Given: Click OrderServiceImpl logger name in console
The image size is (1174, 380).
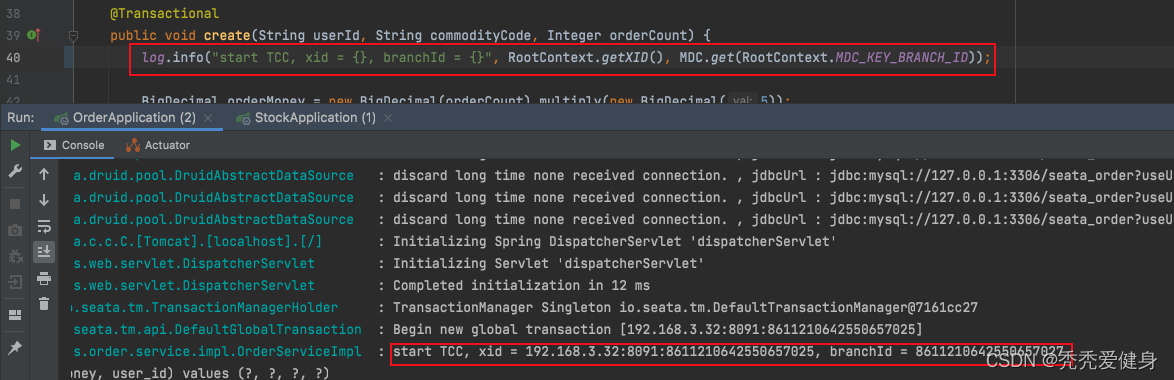Looking at the screenshot, I should coord(217,352).
